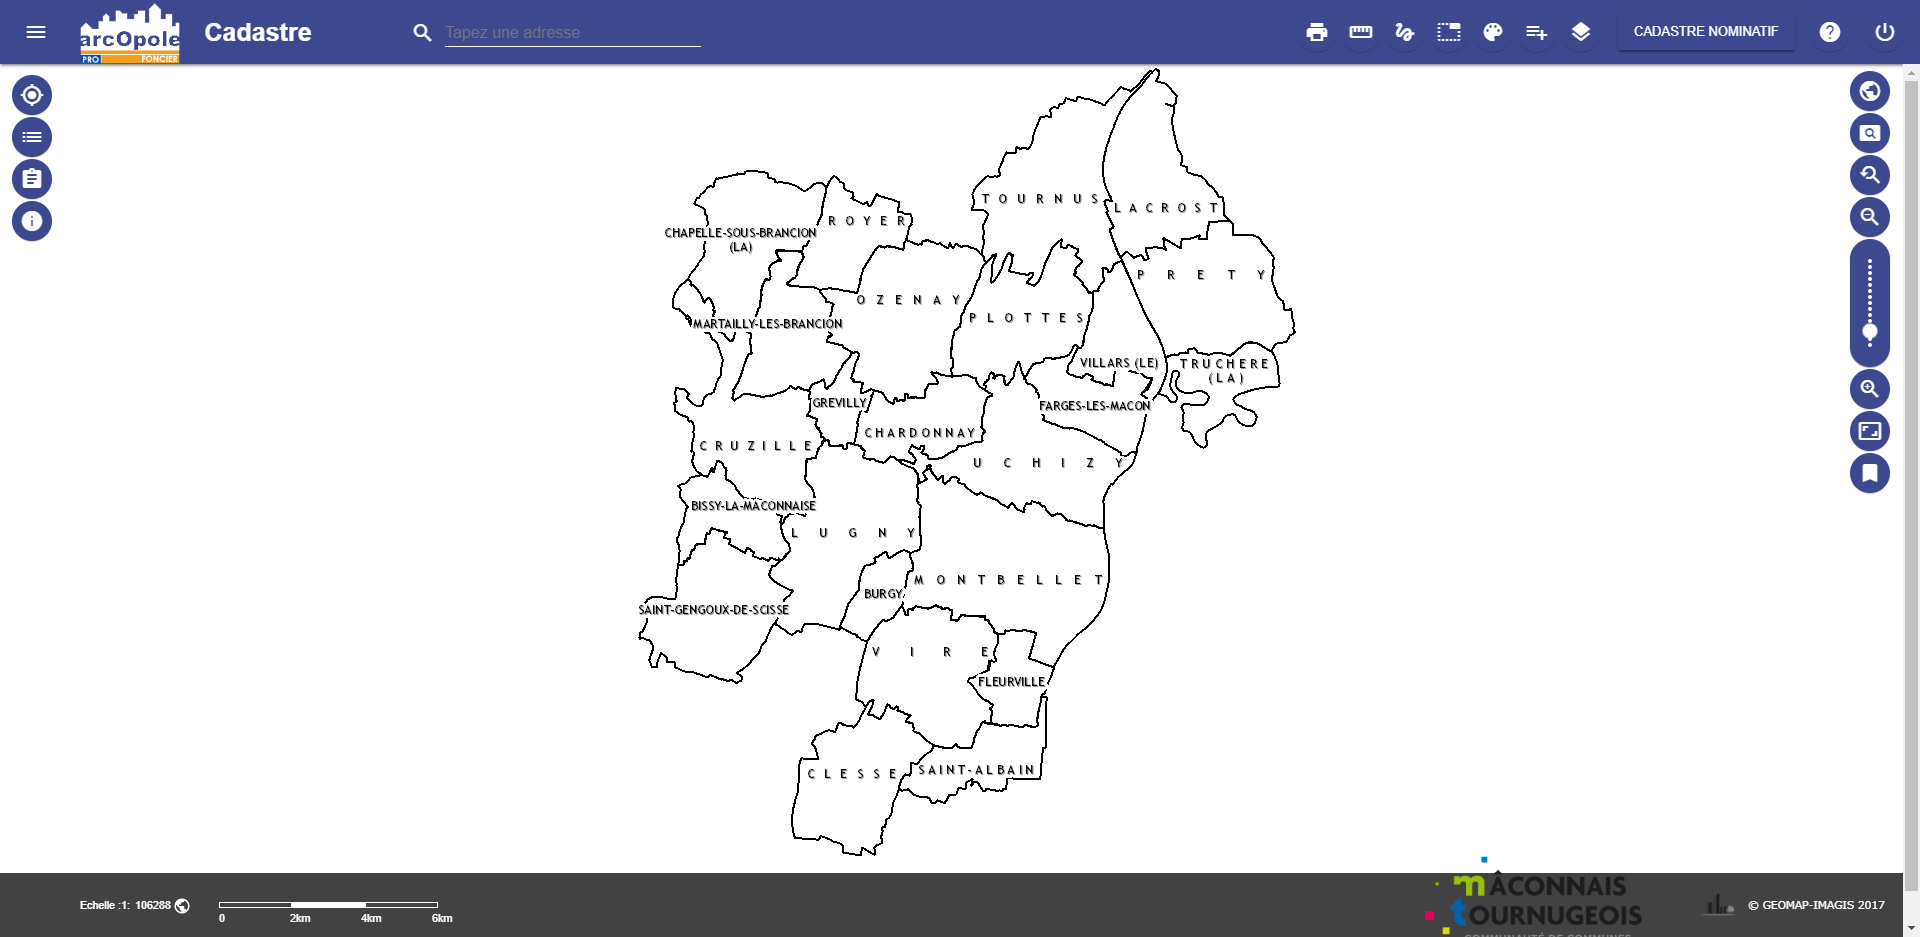
Task: Open the map layers panel
Action: (1580, 32)
